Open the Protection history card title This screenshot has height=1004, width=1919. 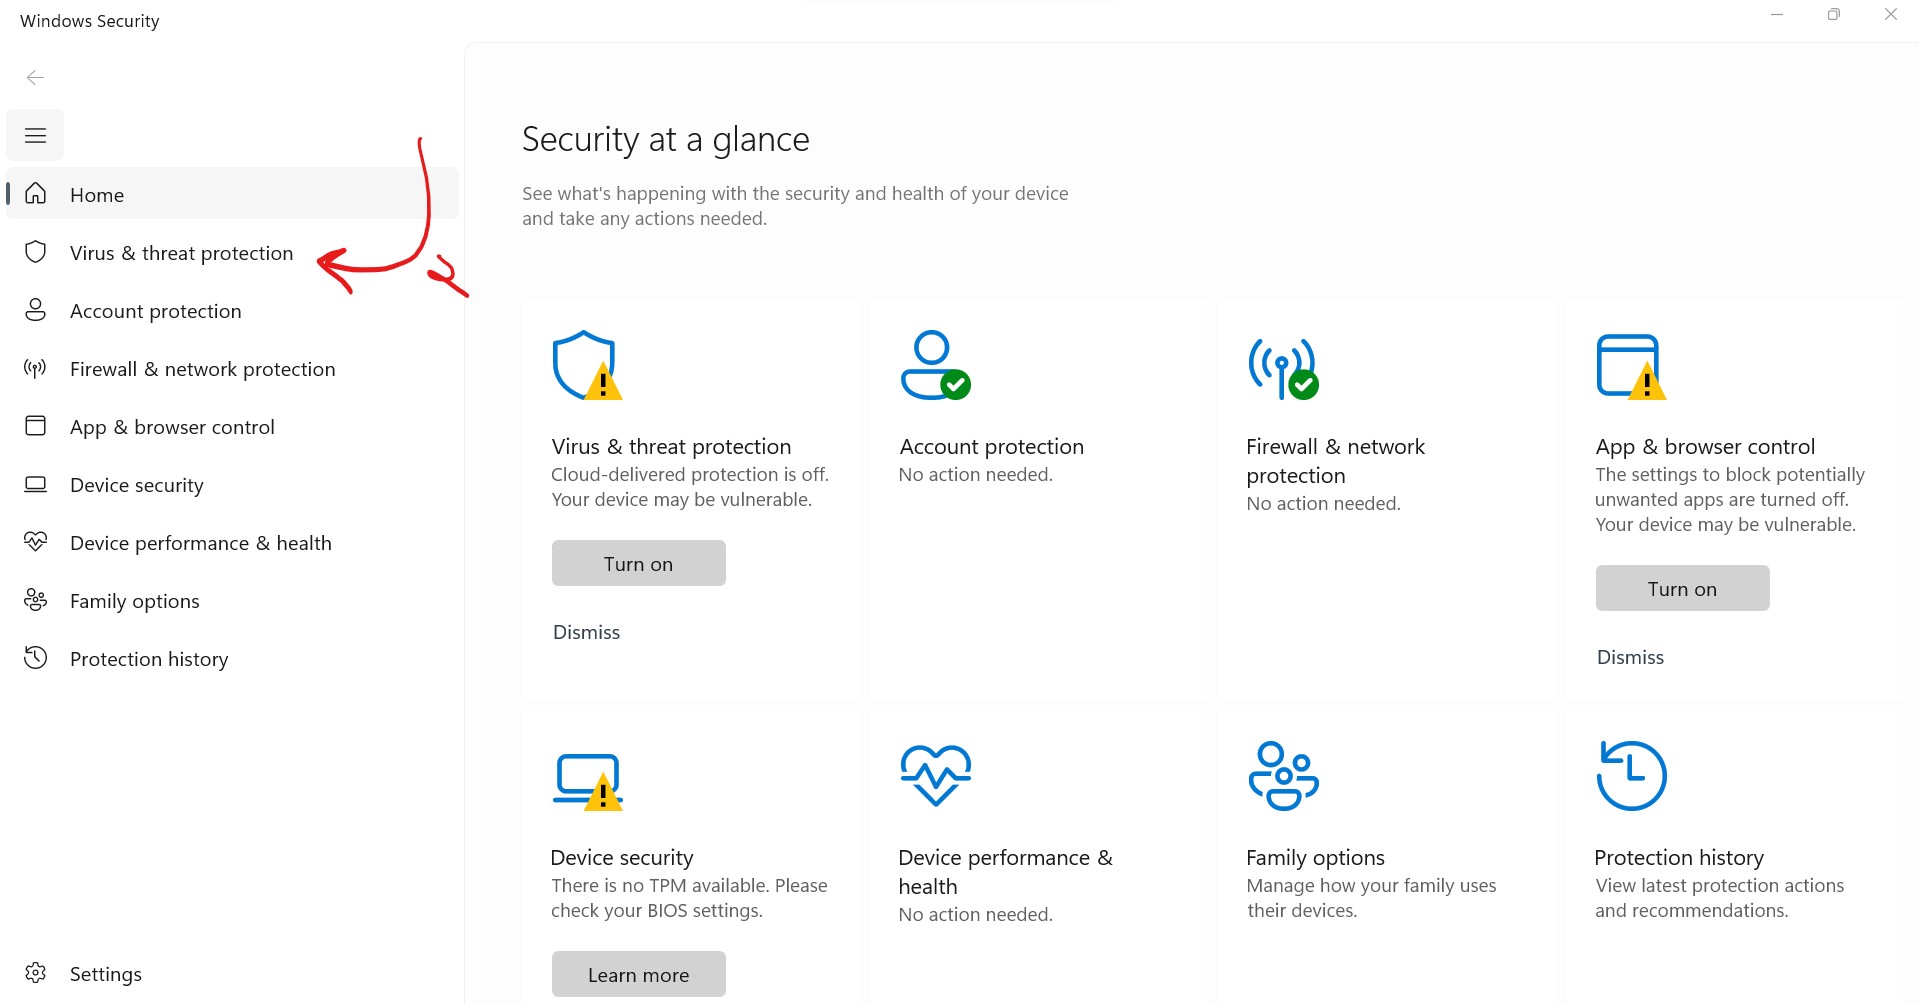point(1679,857)
